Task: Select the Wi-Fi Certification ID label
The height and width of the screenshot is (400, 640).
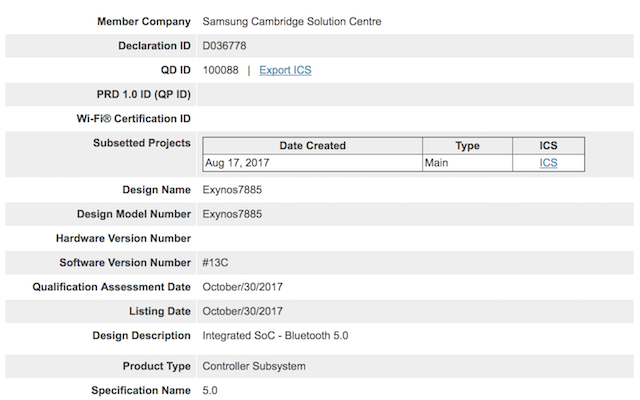Action: pyautogui.click(x=133, y=119)
